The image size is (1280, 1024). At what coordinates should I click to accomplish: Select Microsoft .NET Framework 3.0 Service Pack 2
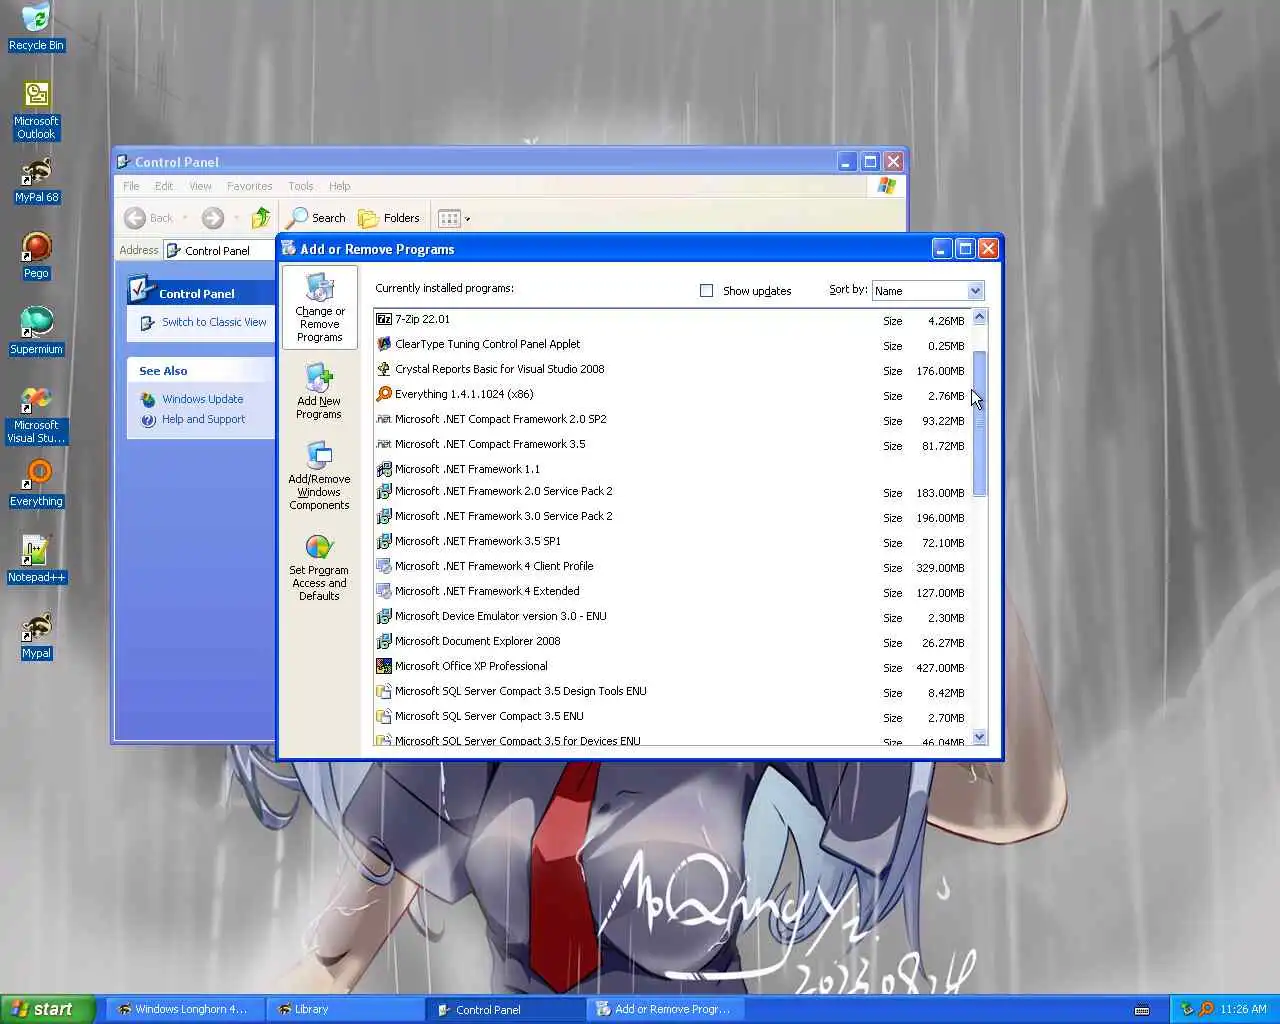click(x=671, y=516)
